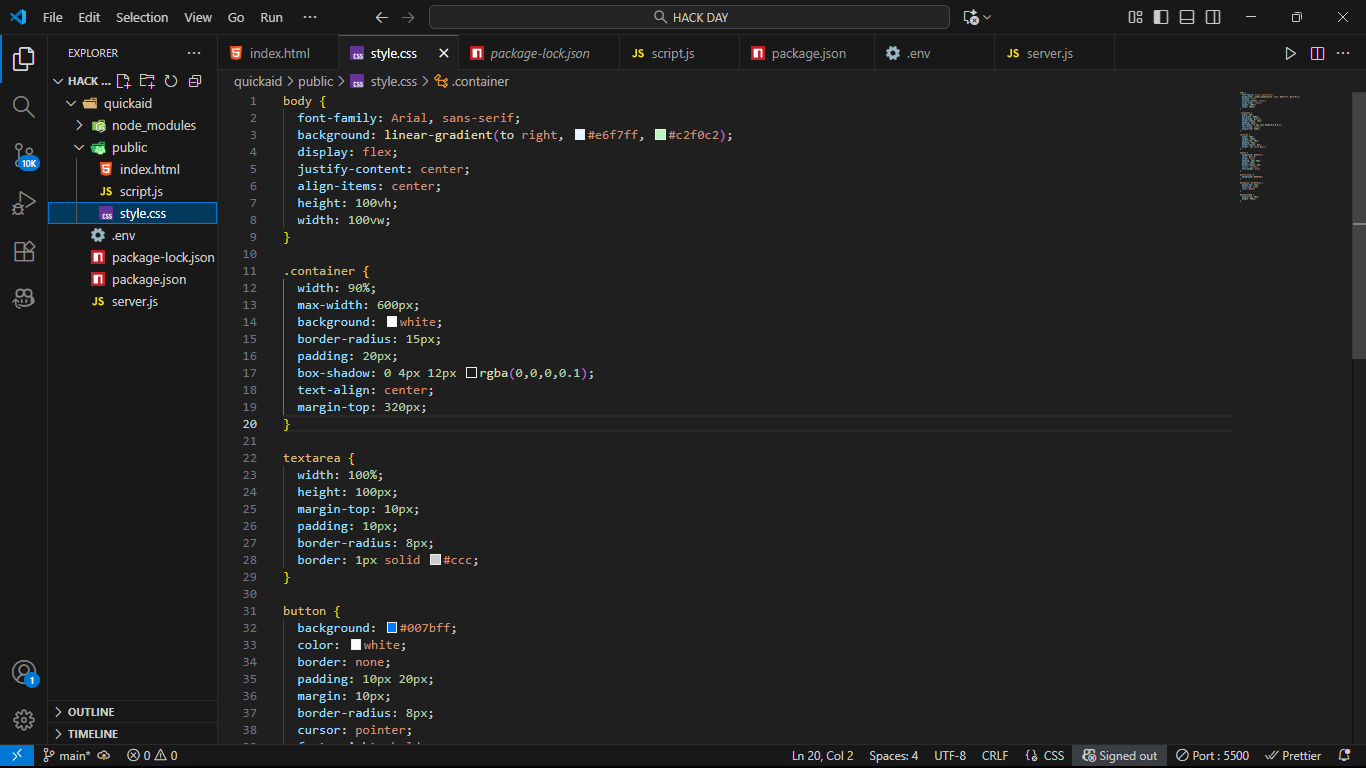This screenshot has height=768, width=1366.
Task: Open editor More Actions ellipsis
Action: [x=1344, y=53]
